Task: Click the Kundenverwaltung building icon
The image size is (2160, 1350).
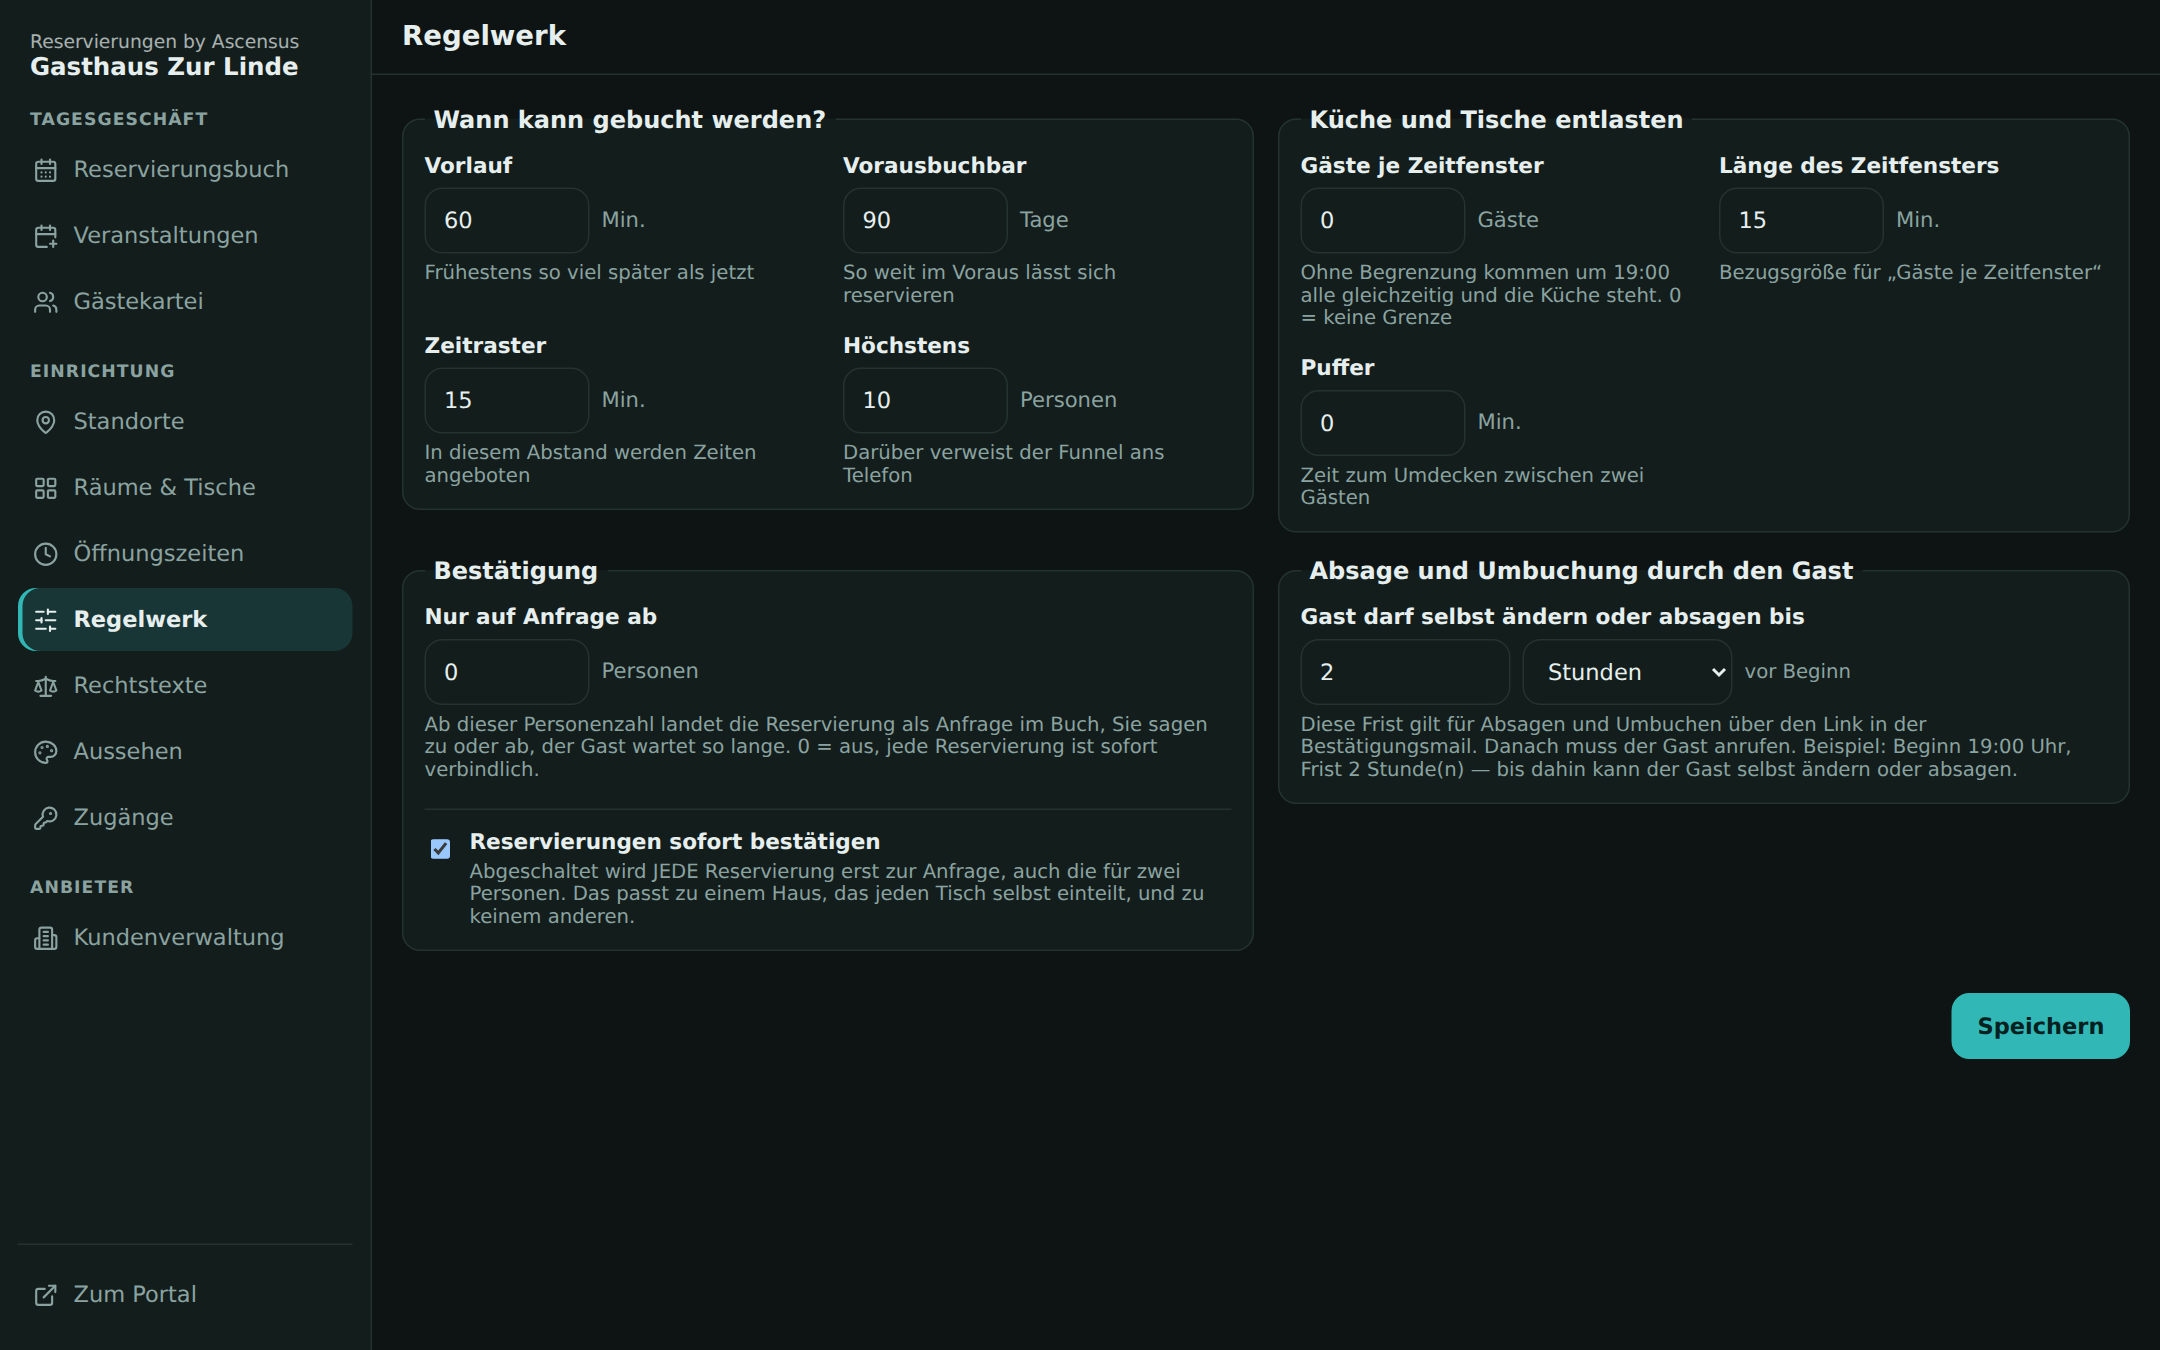Action: [x=46, y=938]
